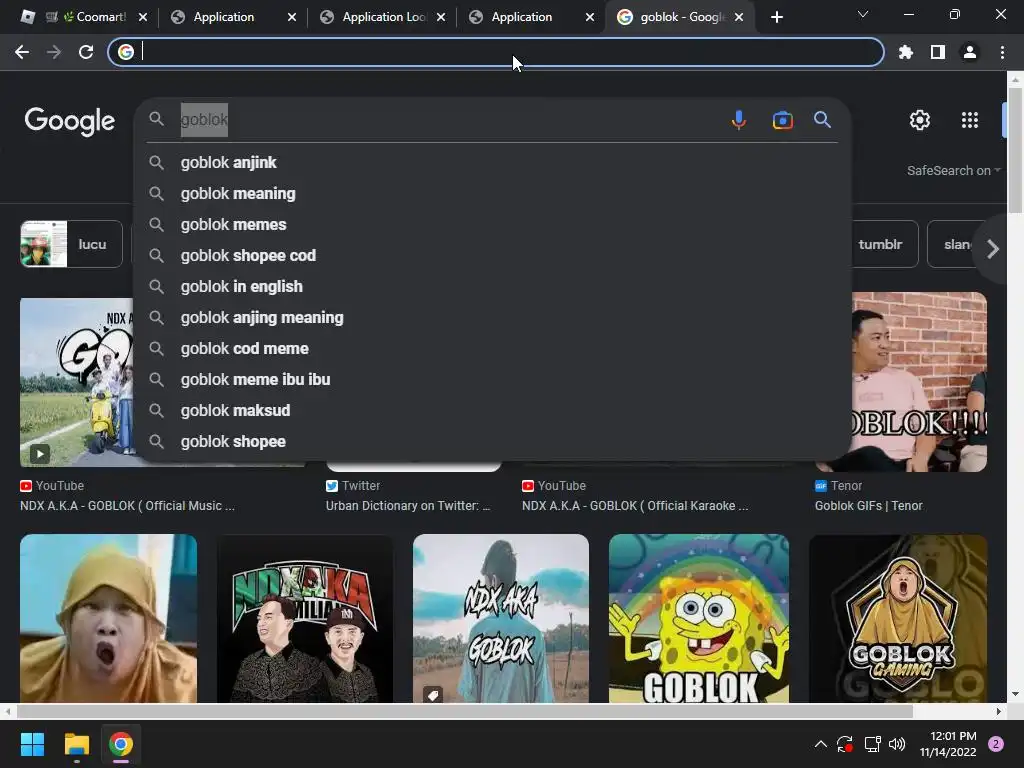Viewport: 1024px width, 768px height.
Task: Open Urban Dictionary on Twitter link
Action: (408, 505)
